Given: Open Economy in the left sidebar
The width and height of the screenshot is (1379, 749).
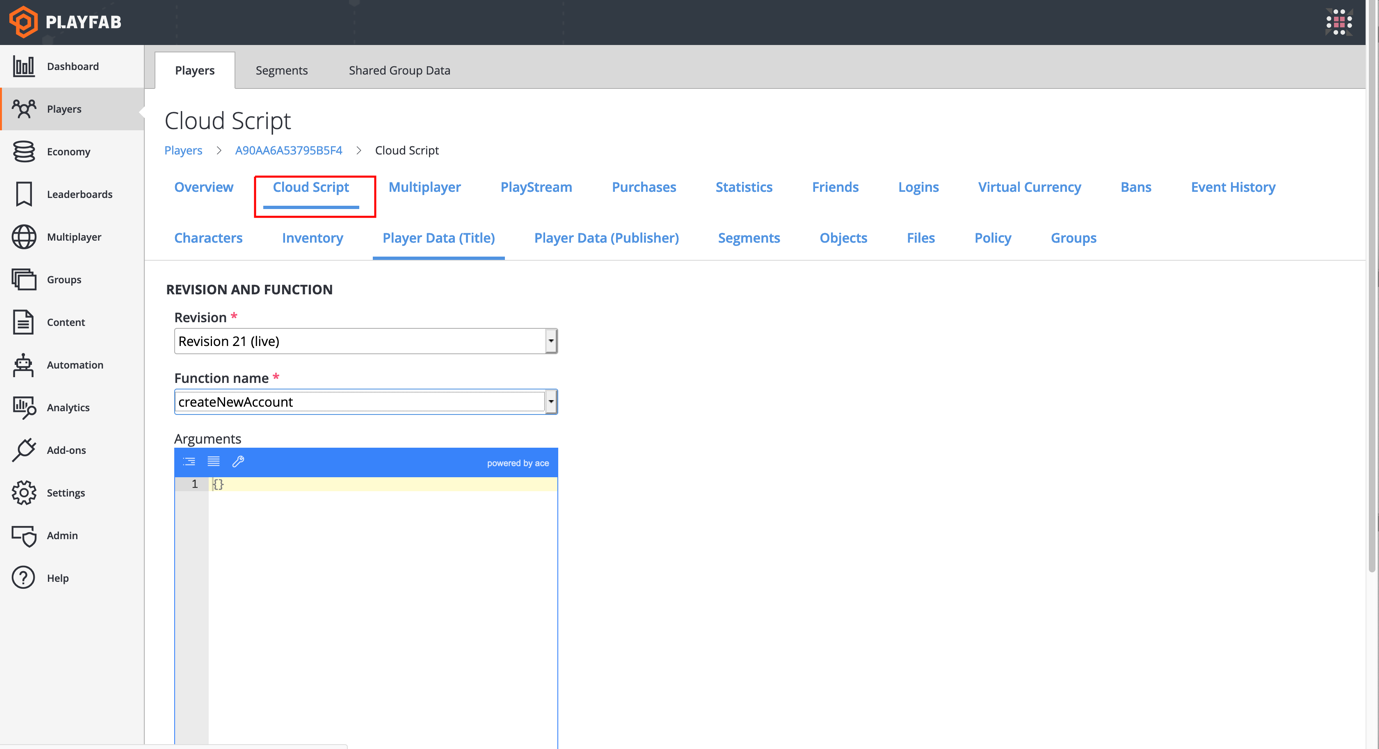Looking at the screenshot, I should click(72, 152).
